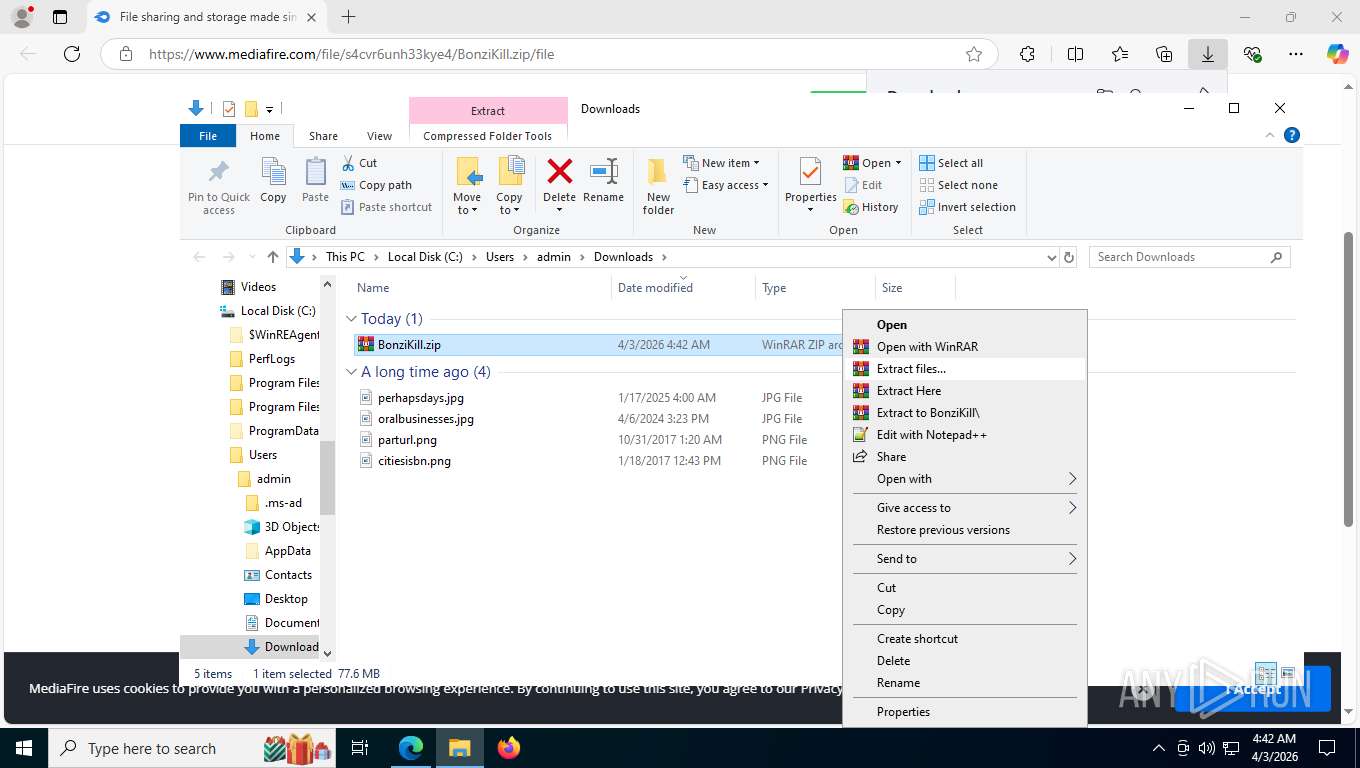Screen dimensions: 1360x768
Task: Click Invert selection in the ribbon
Action: (967, 207)
